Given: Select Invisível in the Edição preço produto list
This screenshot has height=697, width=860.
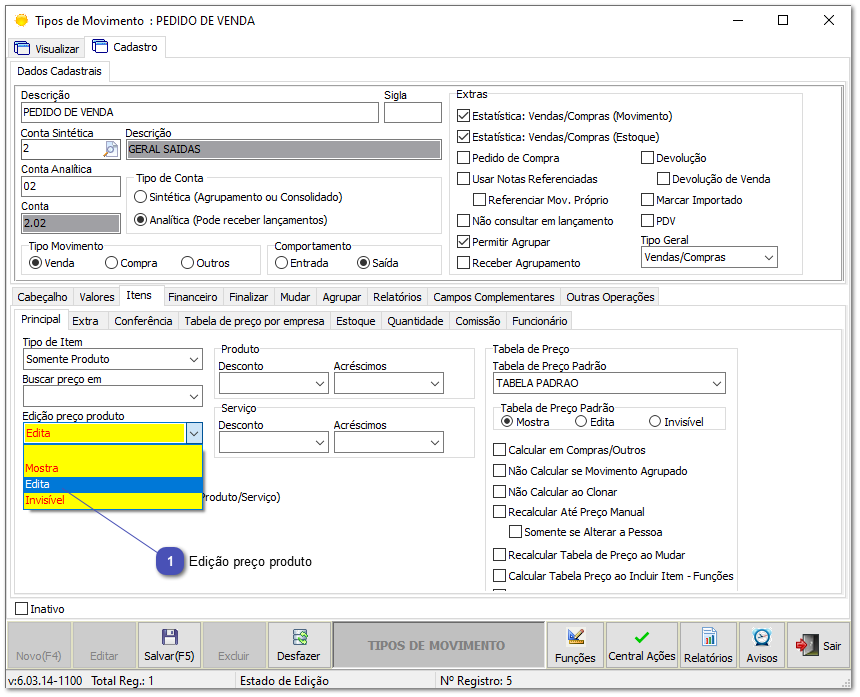Looking at the screenshot, I should (44, 499).
